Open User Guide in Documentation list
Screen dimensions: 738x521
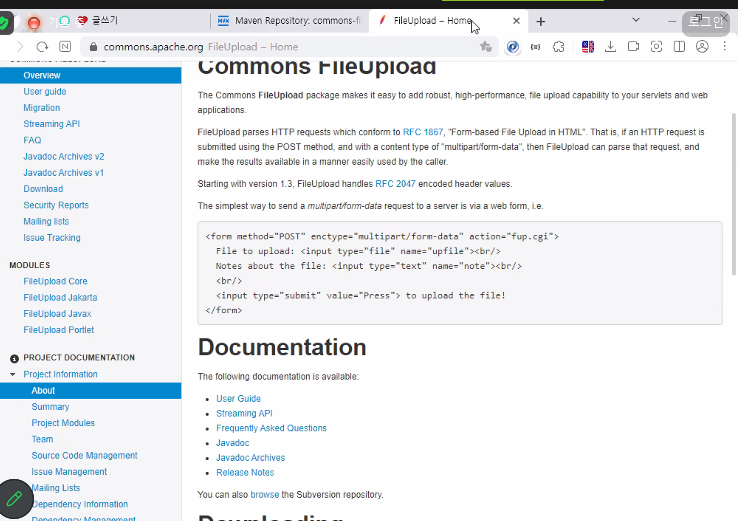pyautogui.click(x=238, y=399)
